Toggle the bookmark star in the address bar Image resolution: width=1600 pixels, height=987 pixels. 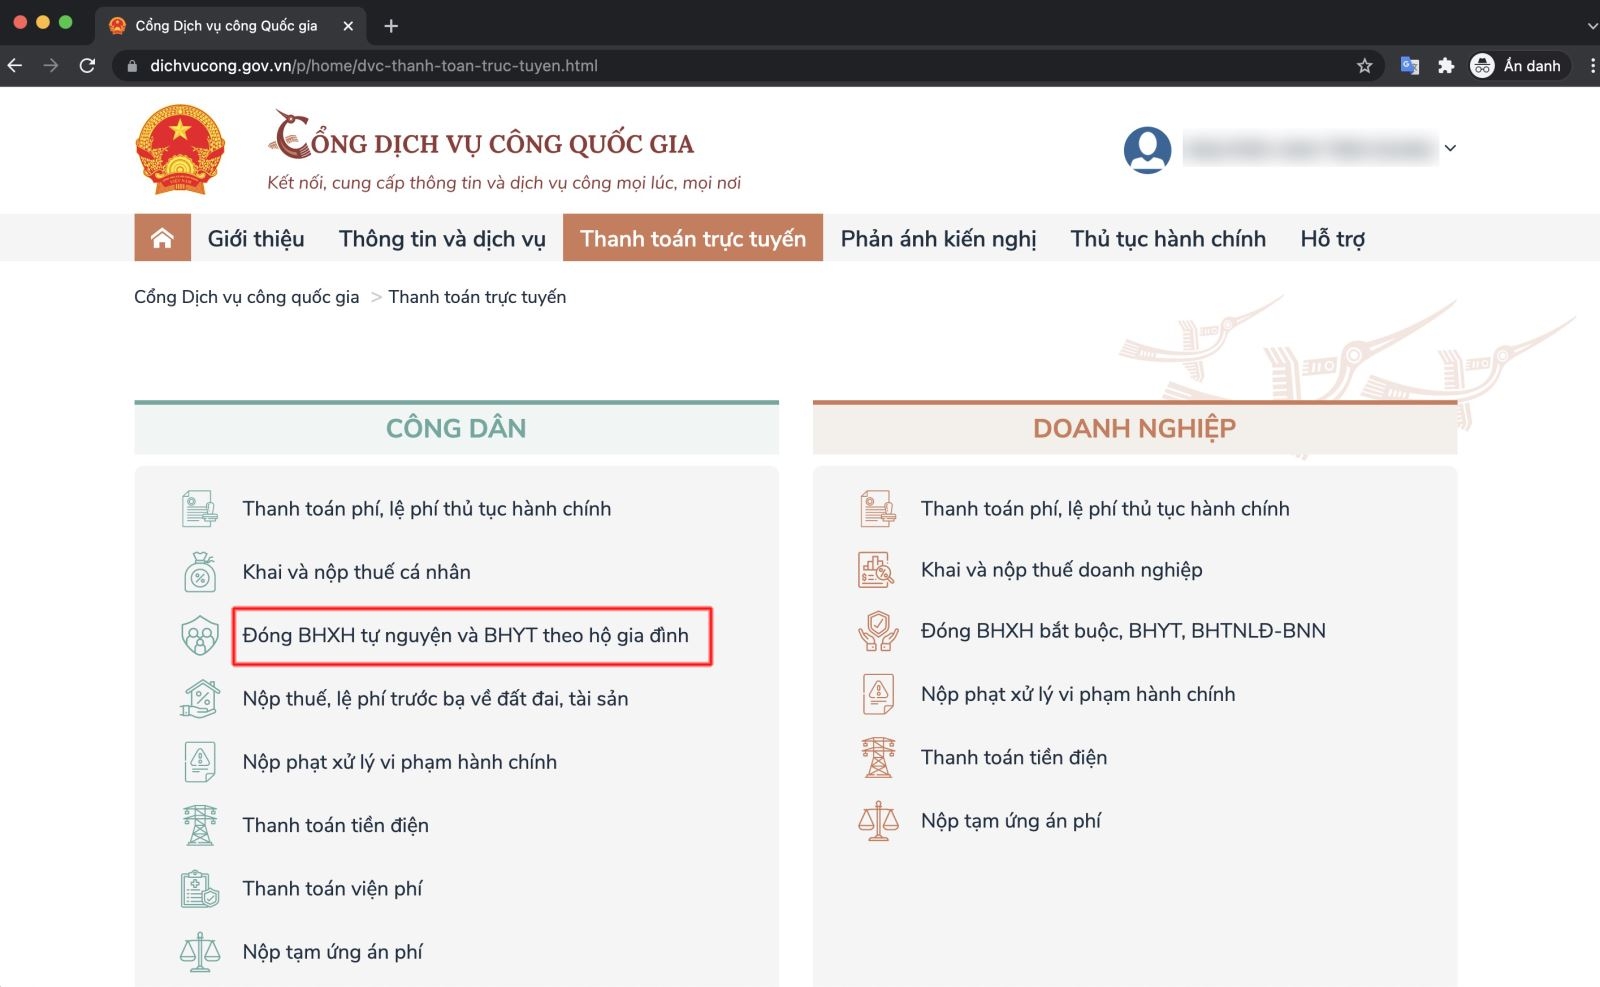[x=1365, y=65]
